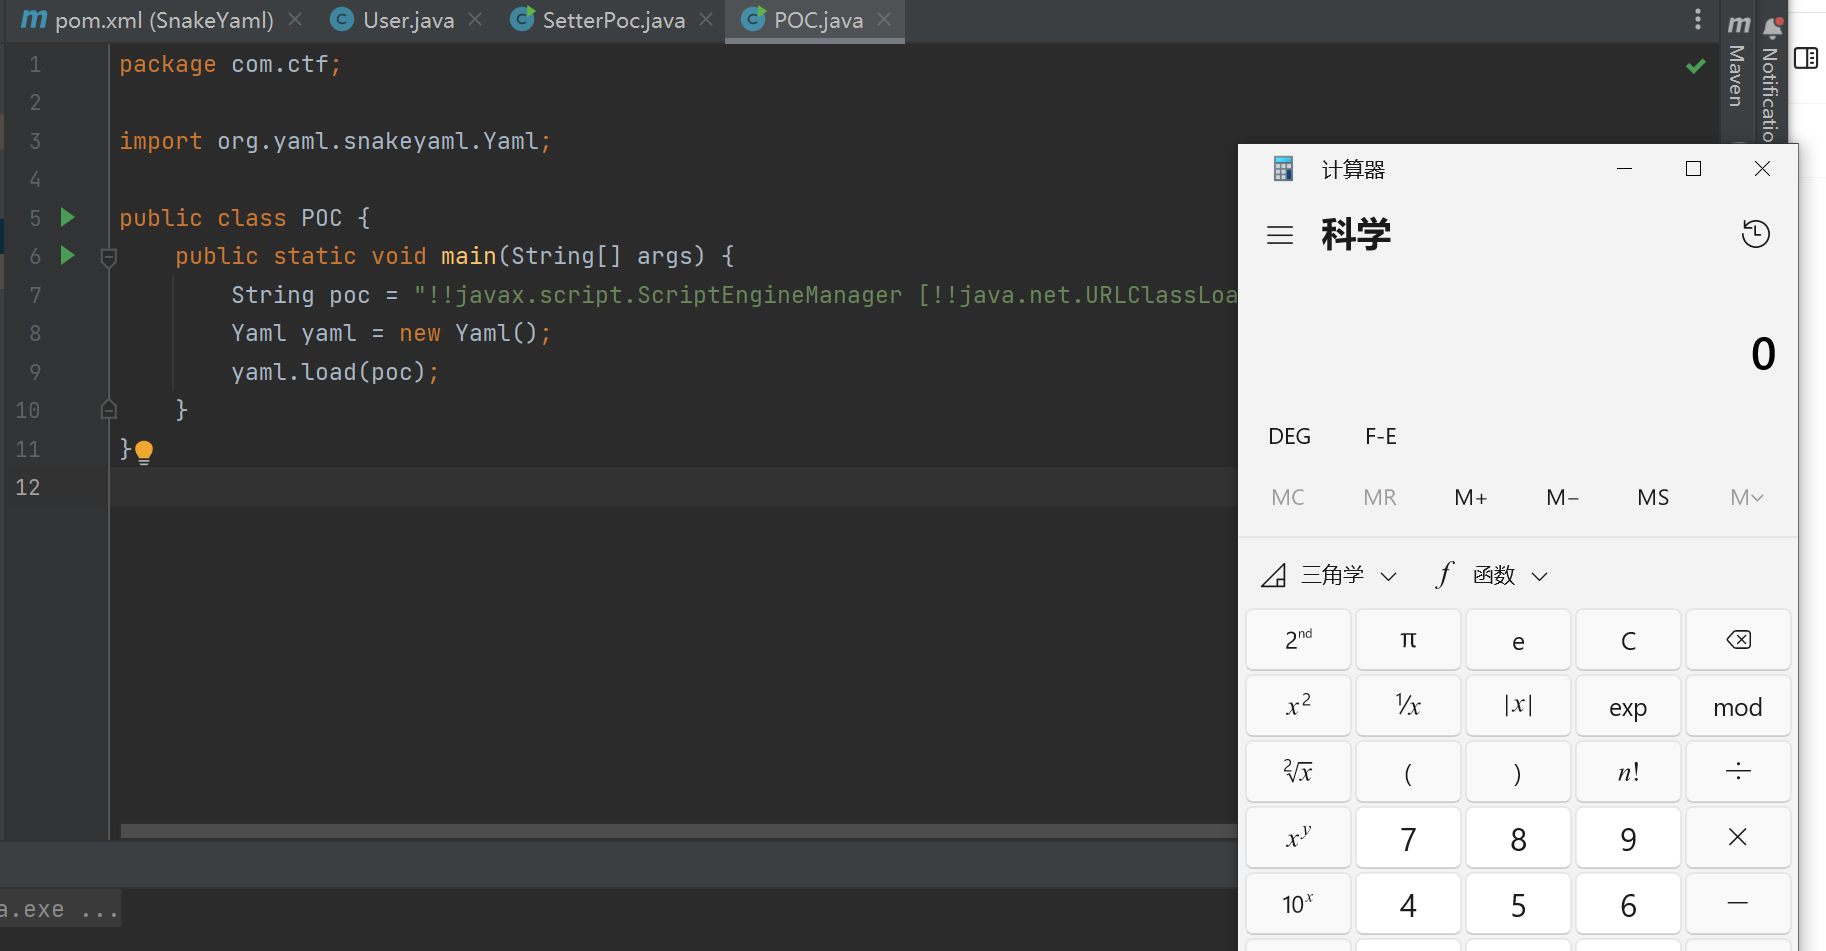
Task: Click the yellow lightbulb intention icon
Action: point(144,452)
